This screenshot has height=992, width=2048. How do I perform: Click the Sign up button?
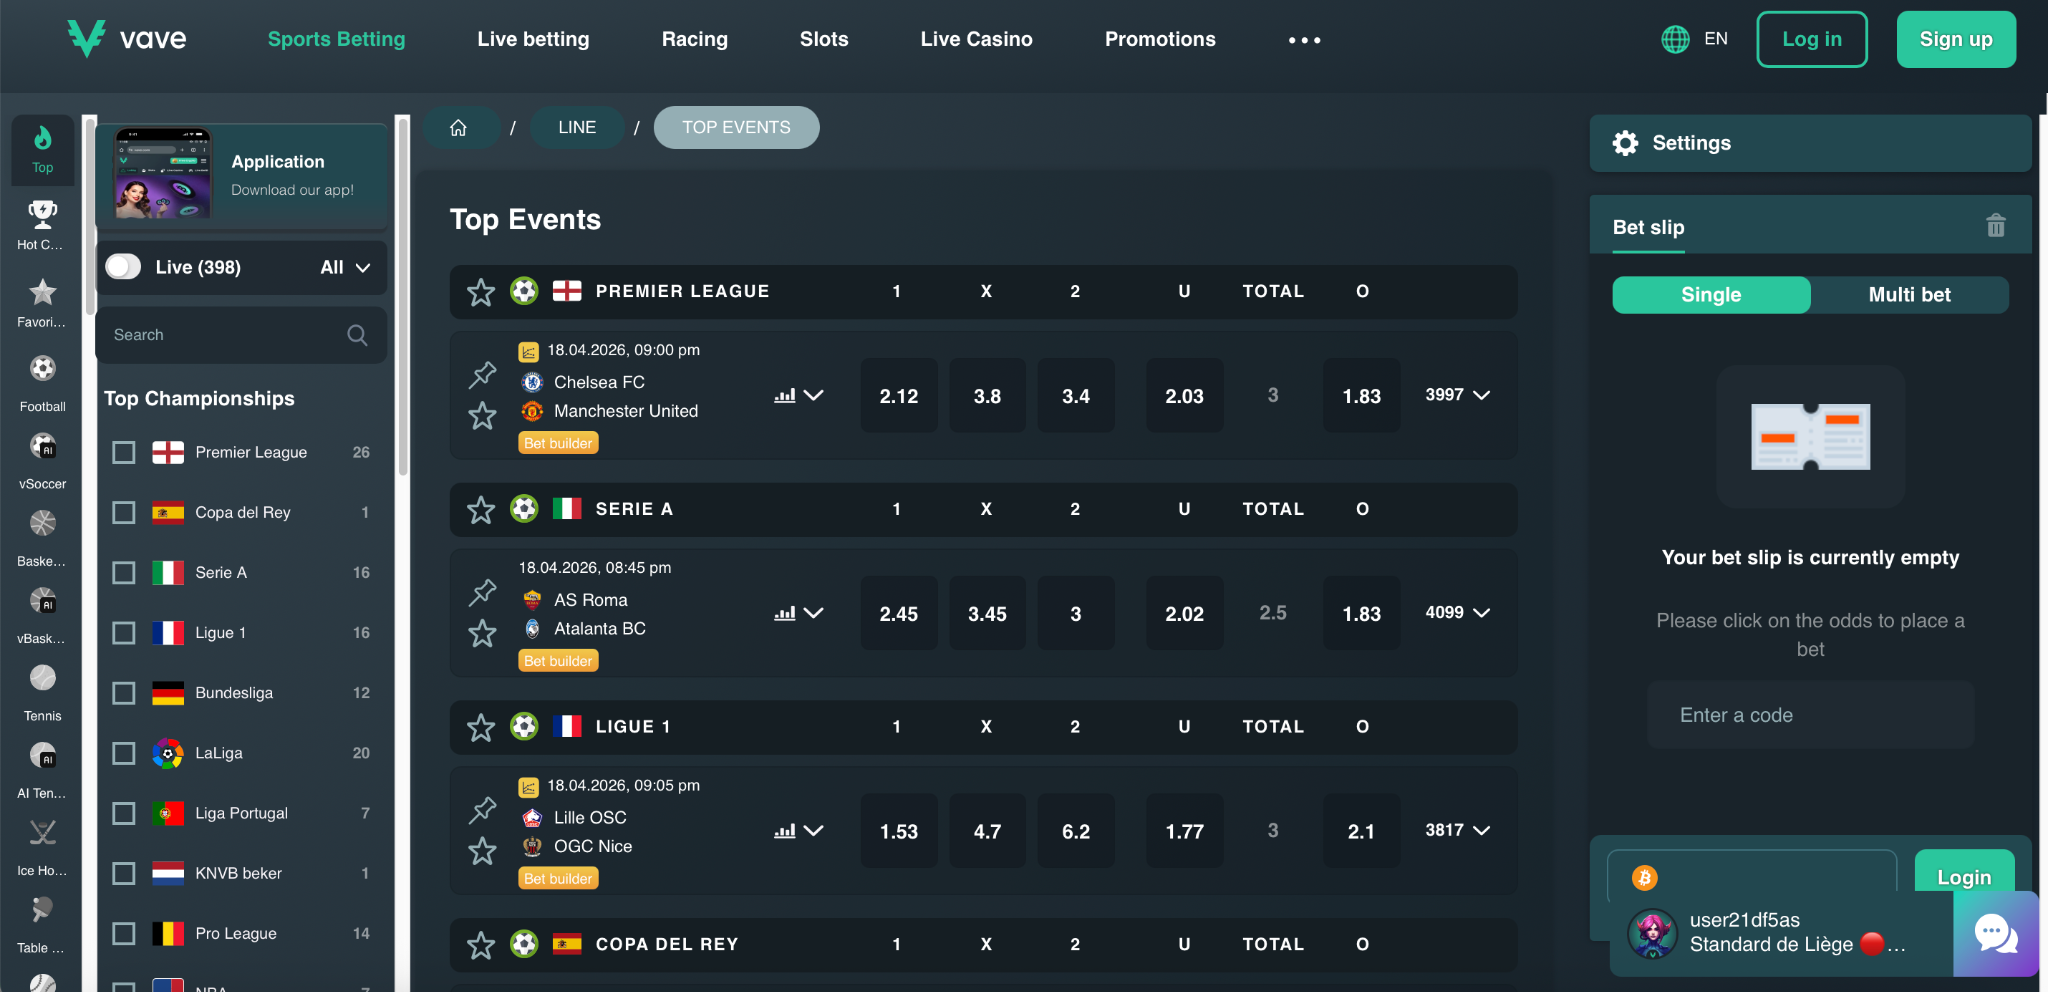(1956, 39)
